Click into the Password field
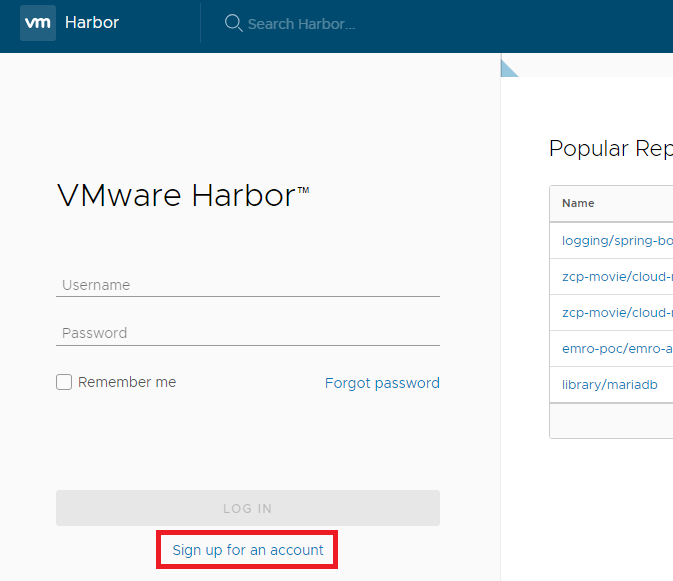The width and height of the screenshot is (673, 581). [x=248, y=333]
